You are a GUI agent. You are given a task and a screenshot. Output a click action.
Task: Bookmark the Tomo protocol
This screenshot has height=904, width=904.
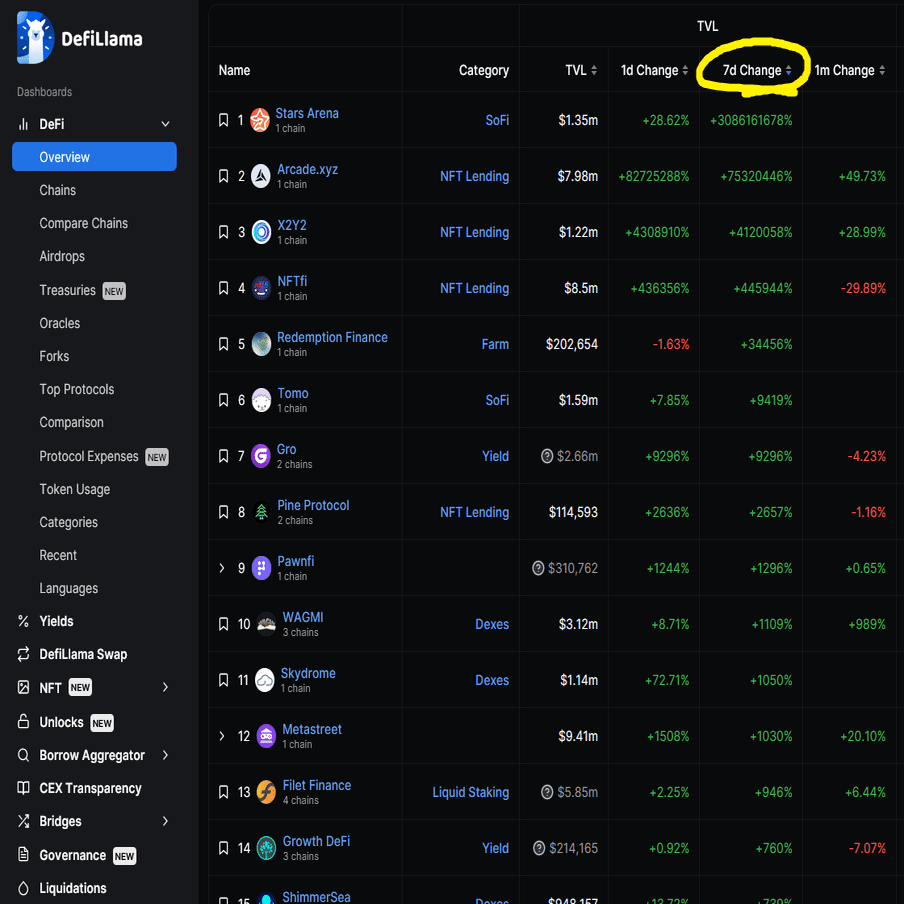tap(224, 400)
